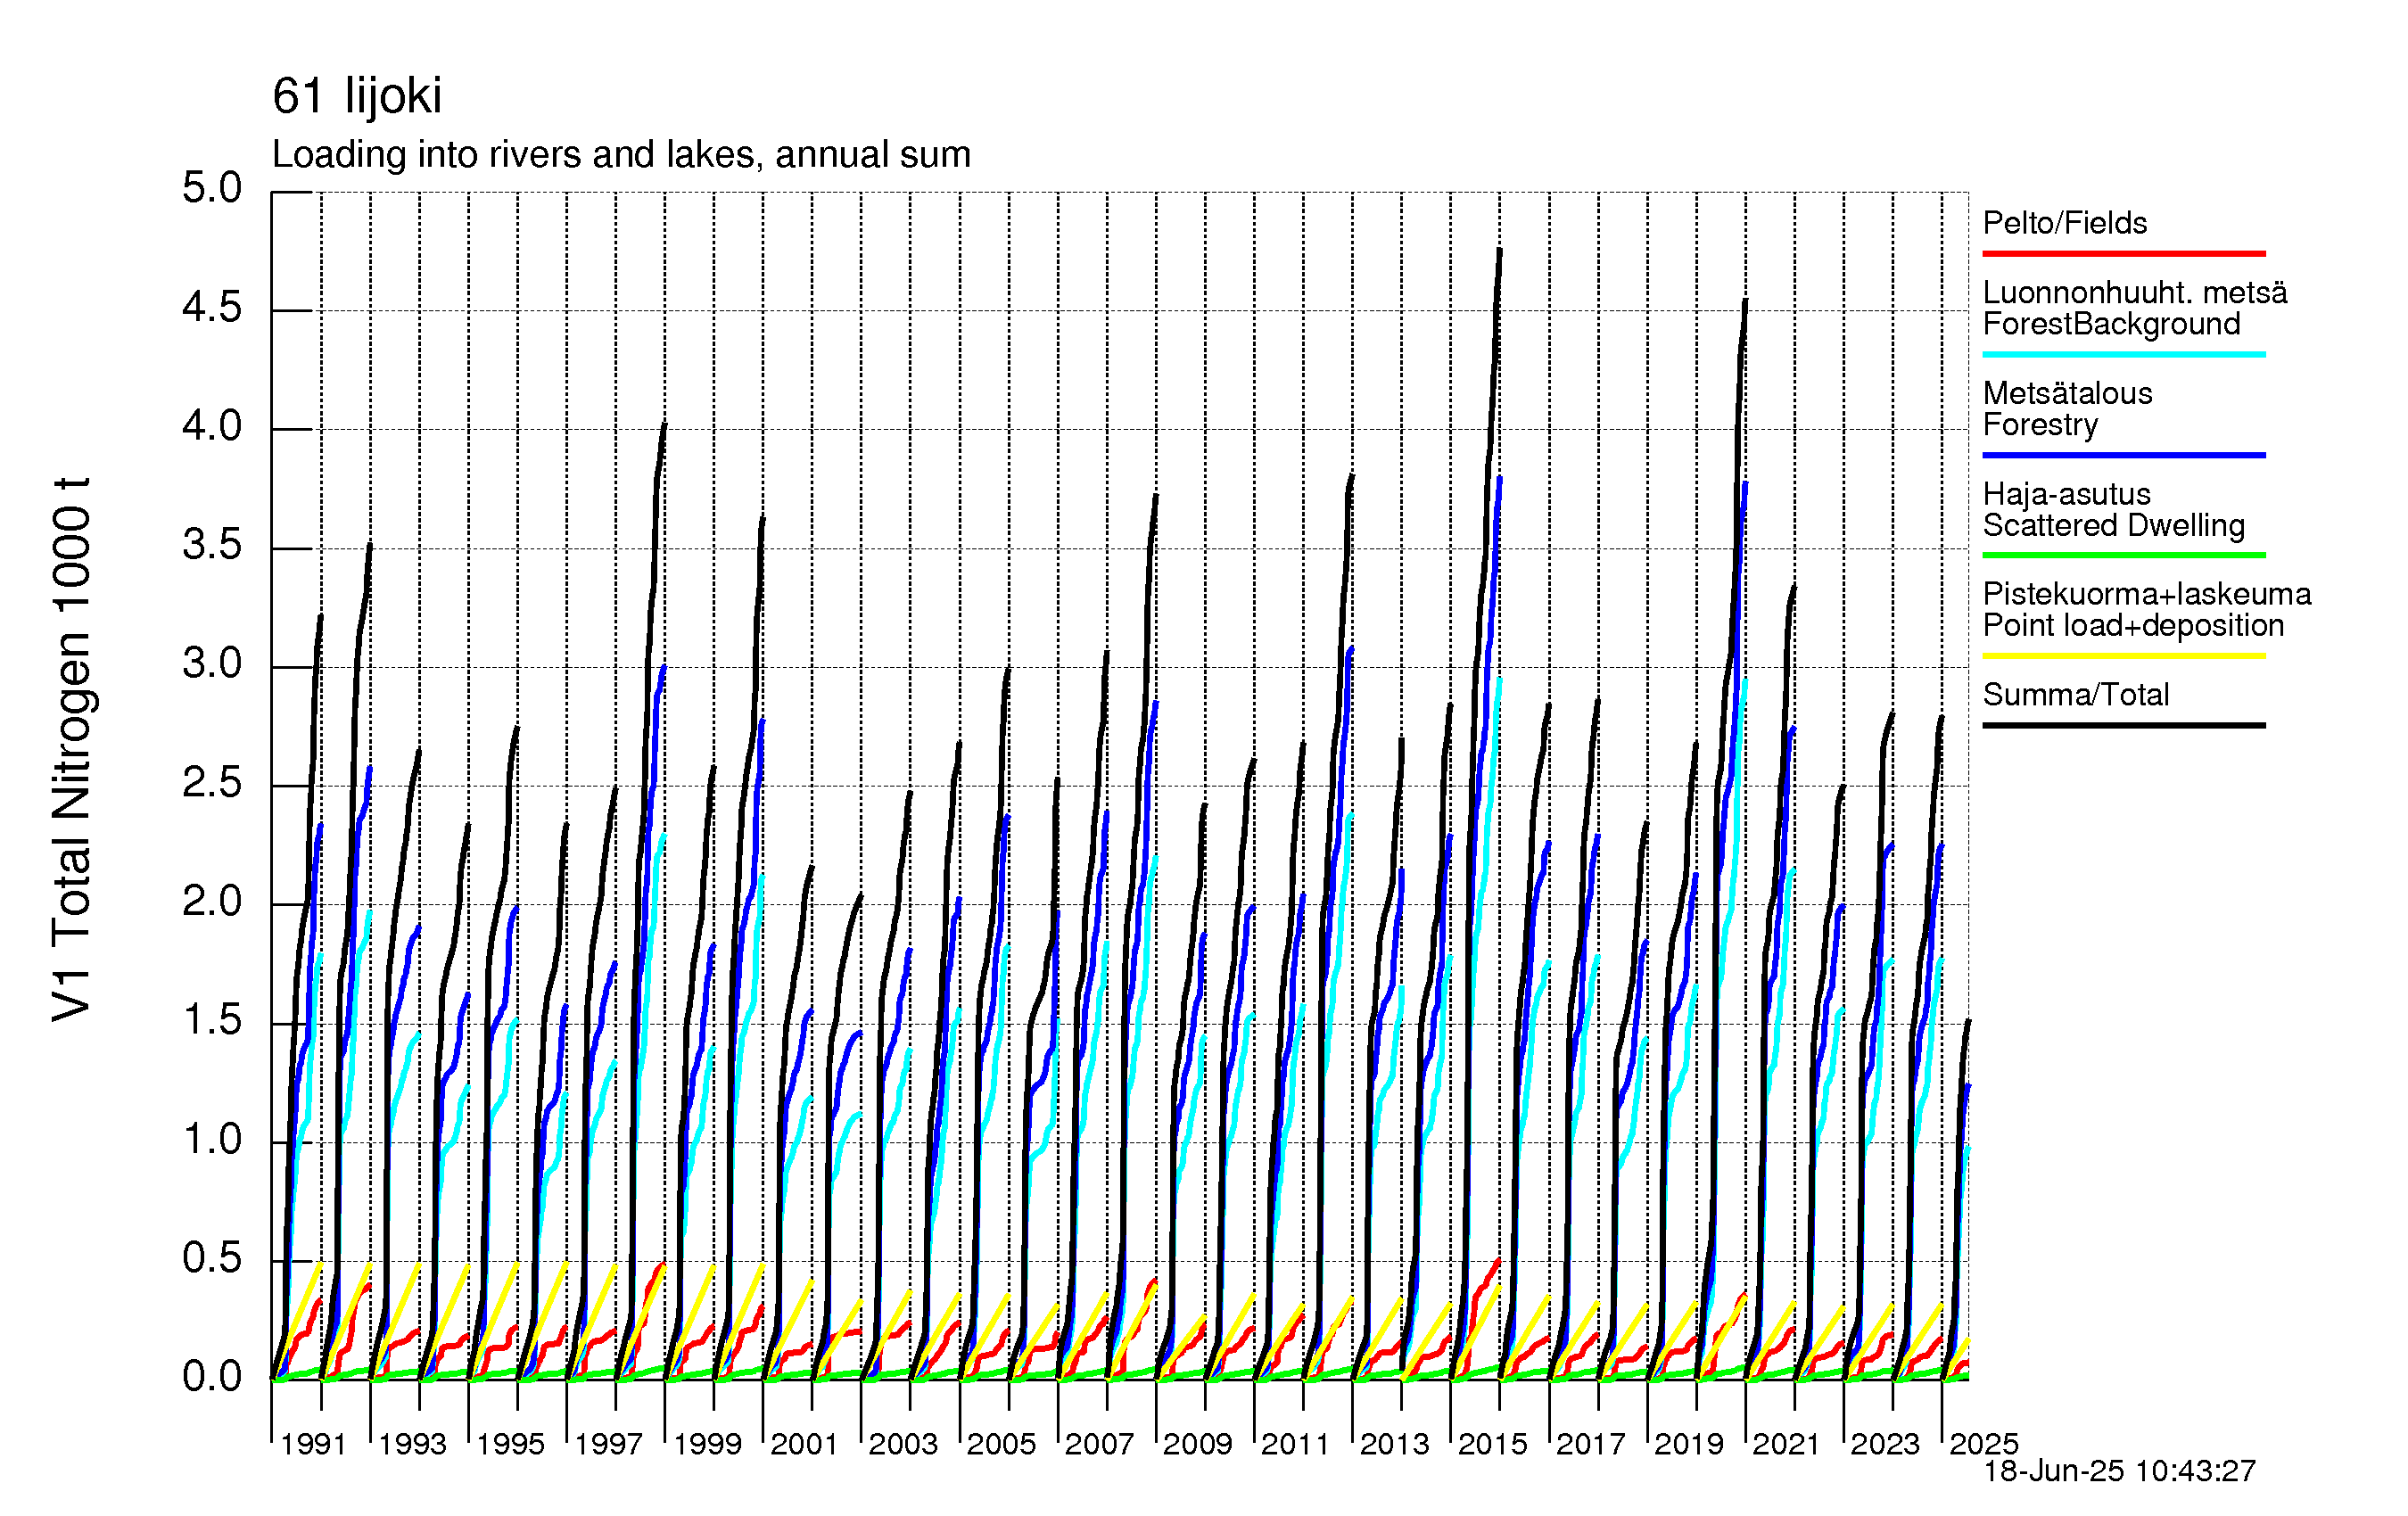This screenshot has height=1516, width=2408.
Task: Click the 1991 x-axis year label
Action: coord(313,1444)
